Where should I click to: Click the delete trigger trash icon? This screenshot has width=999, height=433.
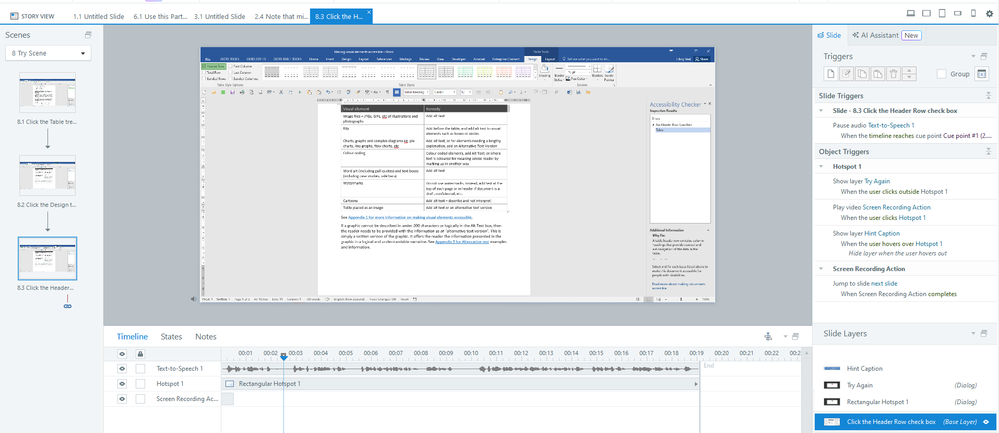tap(894, 74)
